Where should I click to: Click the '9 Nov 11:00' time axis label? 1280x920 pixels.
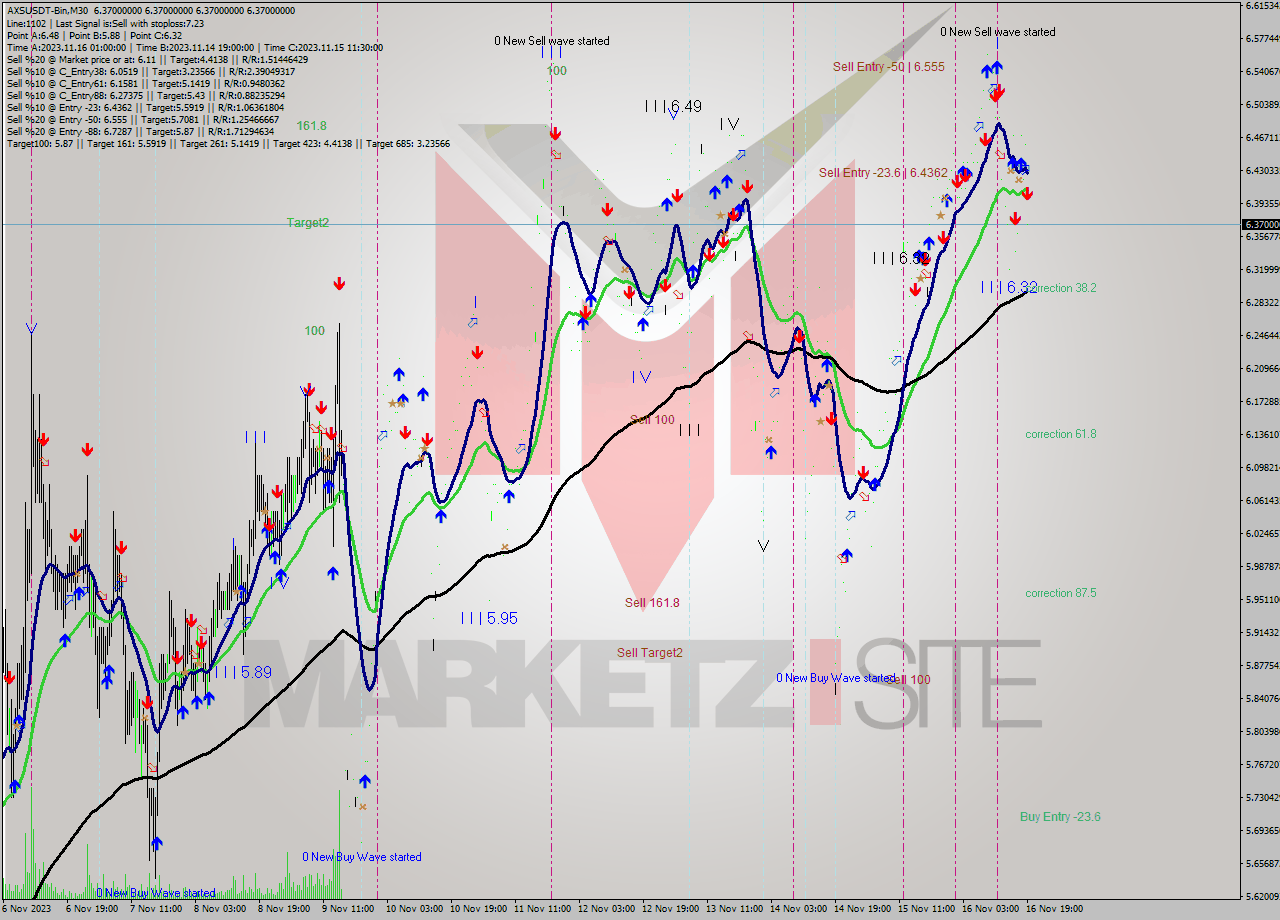point(348,909)
